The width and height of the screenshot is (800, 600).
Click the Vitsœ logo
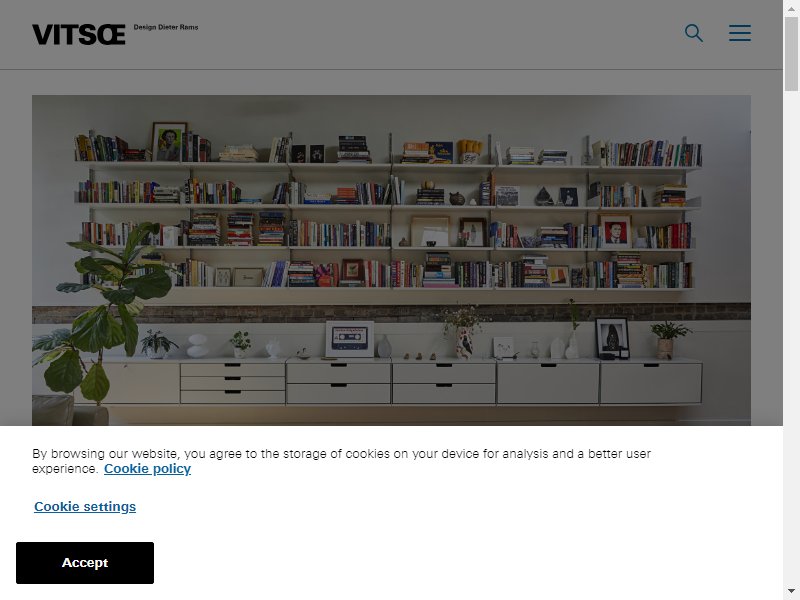point(79,35)
